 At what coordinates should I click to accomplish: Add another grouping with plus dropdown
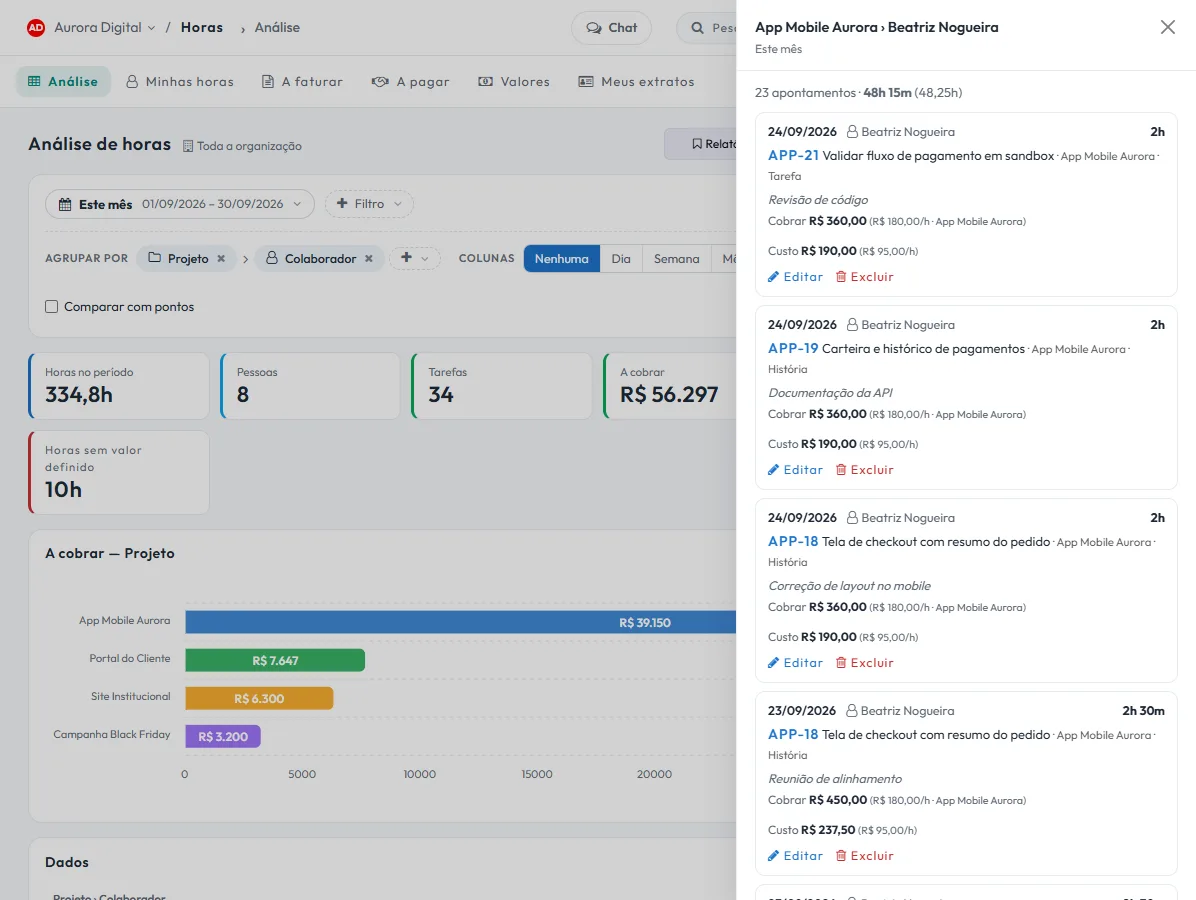coord(414,258)
